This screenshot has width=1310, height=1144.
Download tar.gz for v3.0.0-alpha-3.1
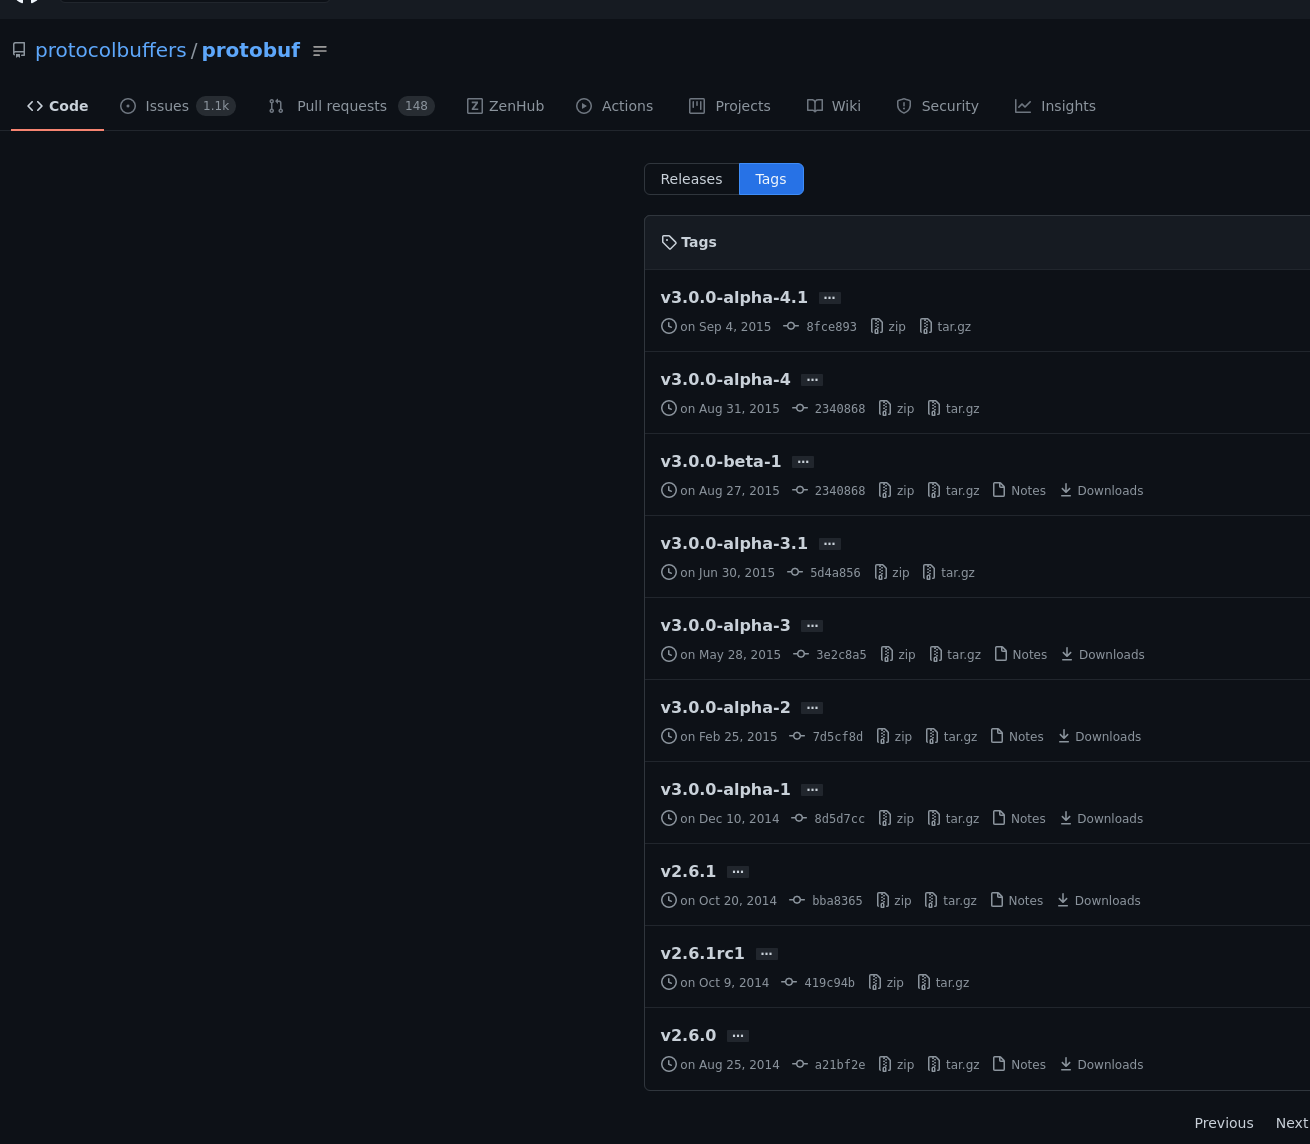(948, 573)
